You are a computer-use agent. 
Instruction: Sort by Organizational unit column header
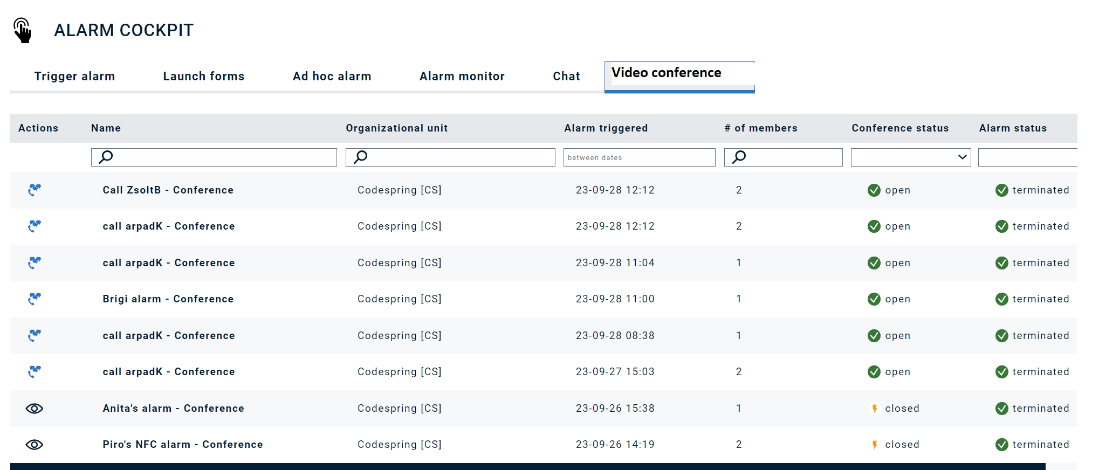click(x=397, y=128)
